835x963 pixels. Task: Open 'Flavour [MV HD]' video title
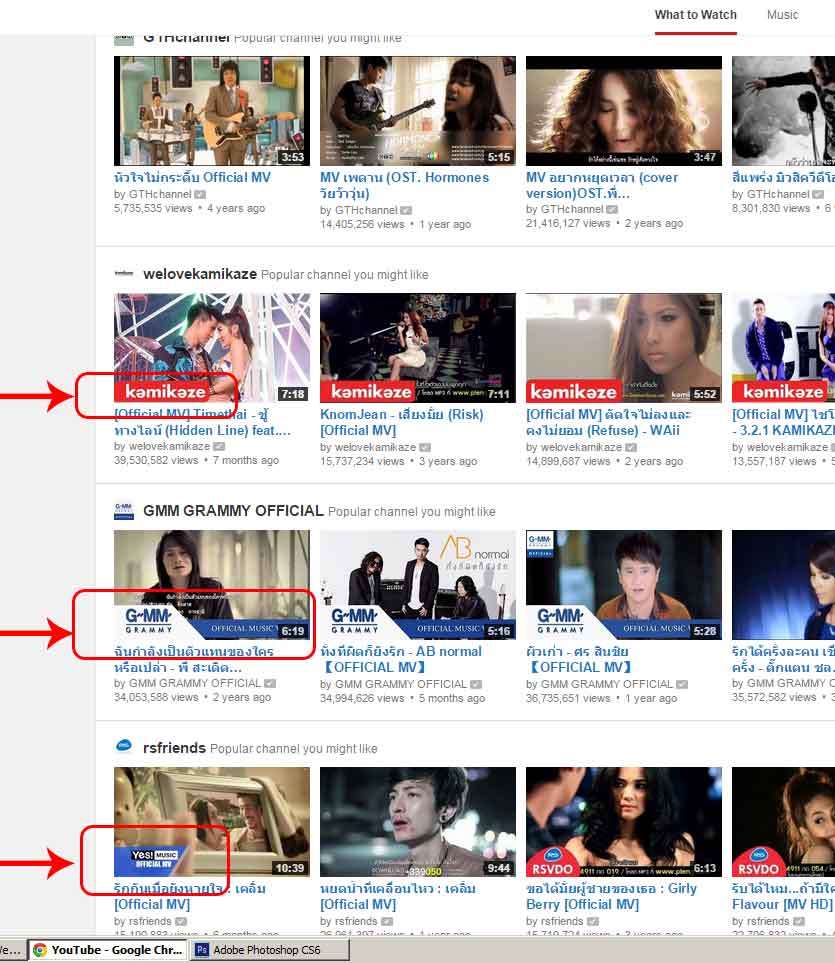(783, 897)
